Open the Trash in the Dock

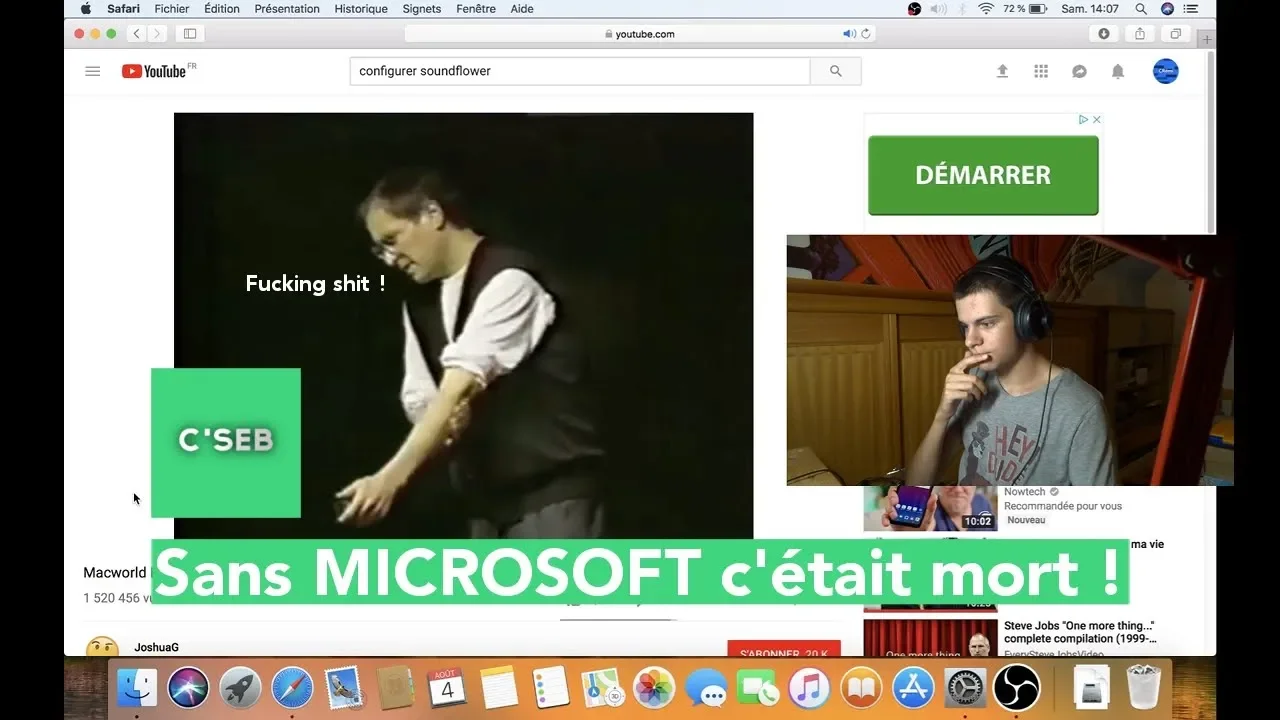pos(1143,687)
